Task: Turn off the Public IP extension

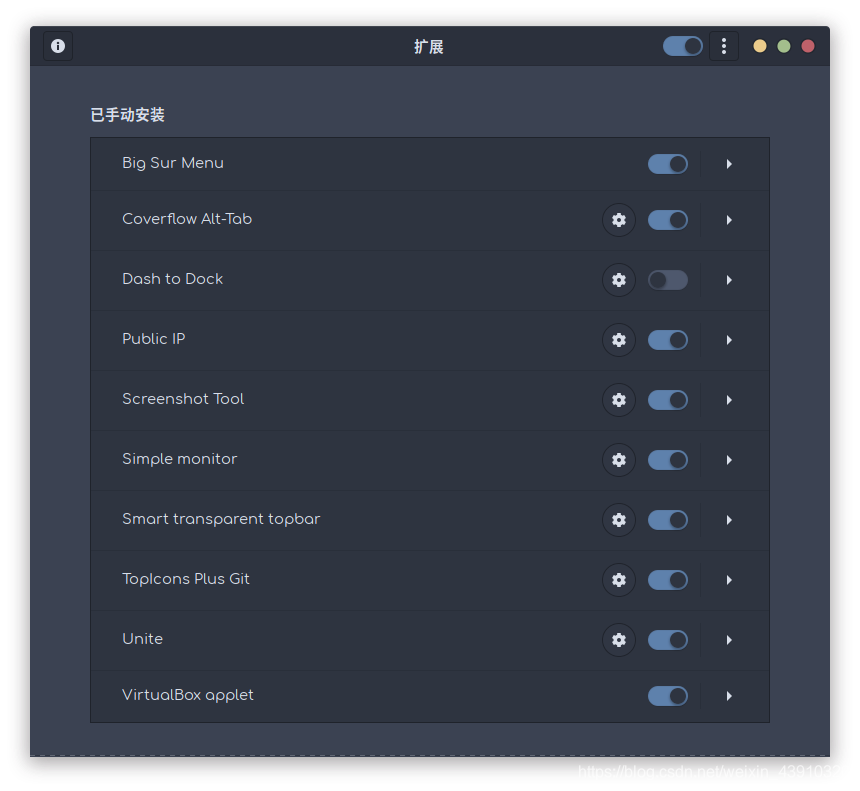Action: tap(667, 340)
